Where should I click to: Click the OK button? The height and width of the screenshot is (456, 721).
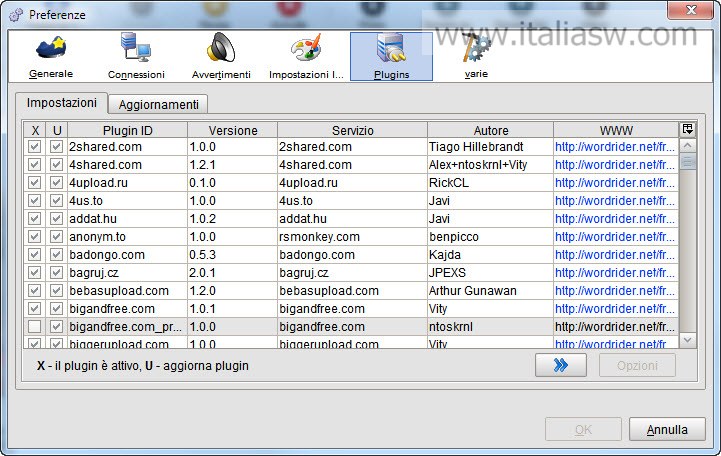pos(583,429)
